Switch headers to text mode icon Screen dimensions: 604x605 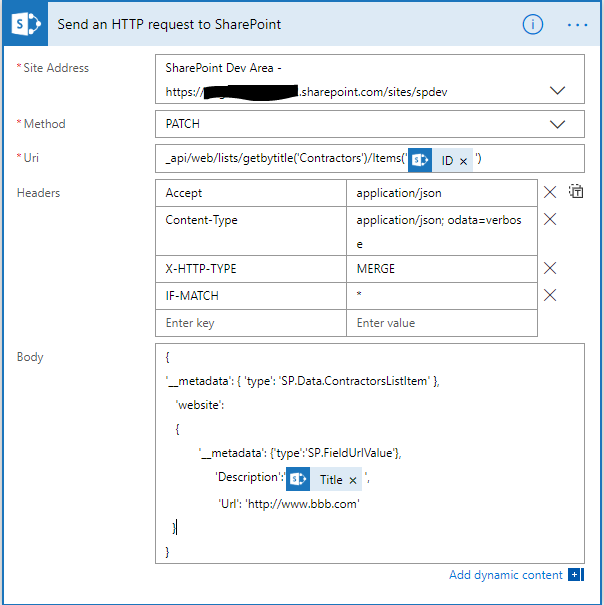[x=576, y=191]
